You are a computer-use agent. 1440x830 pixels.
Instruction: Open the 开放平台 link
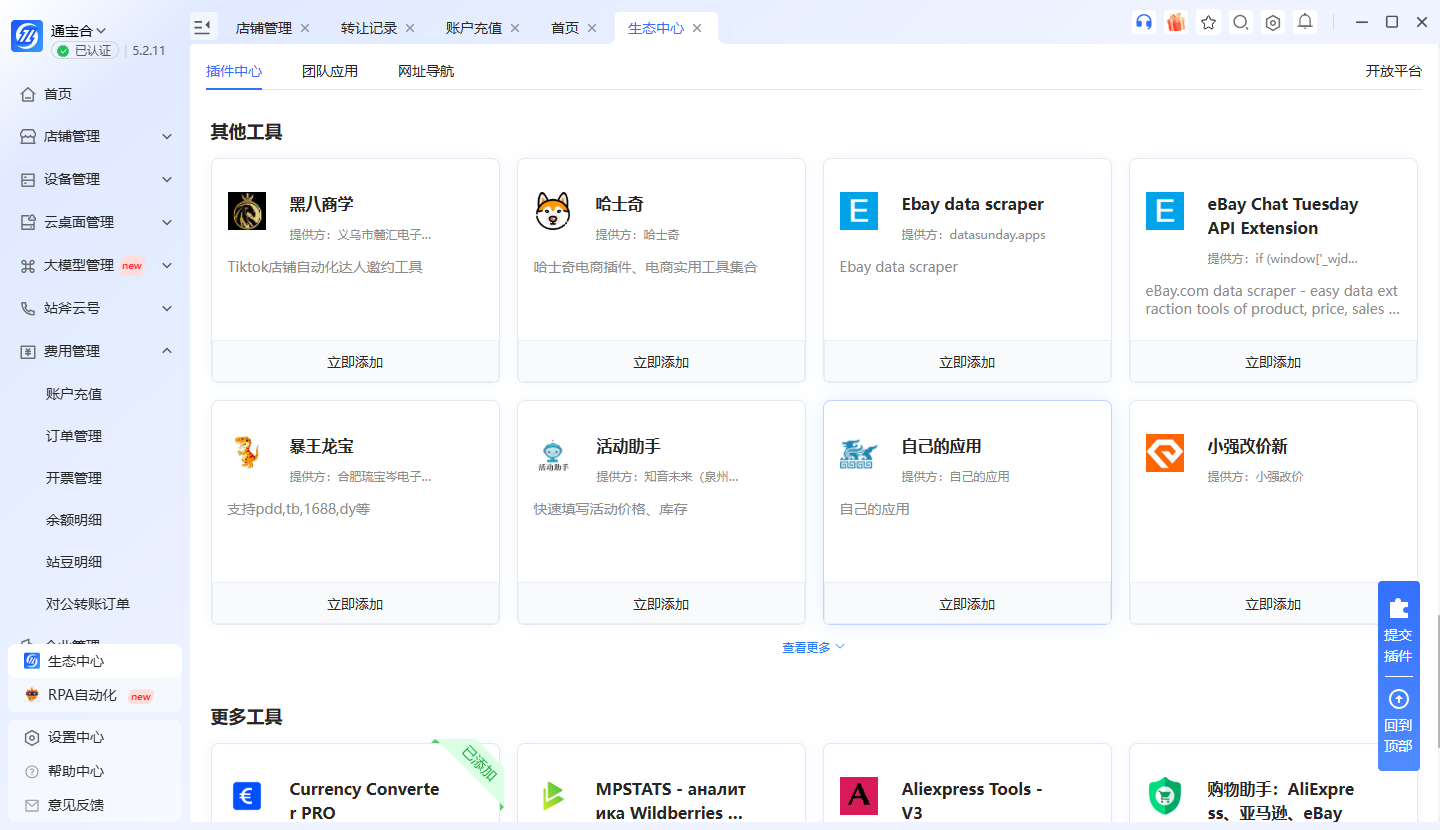(1394, 71)
